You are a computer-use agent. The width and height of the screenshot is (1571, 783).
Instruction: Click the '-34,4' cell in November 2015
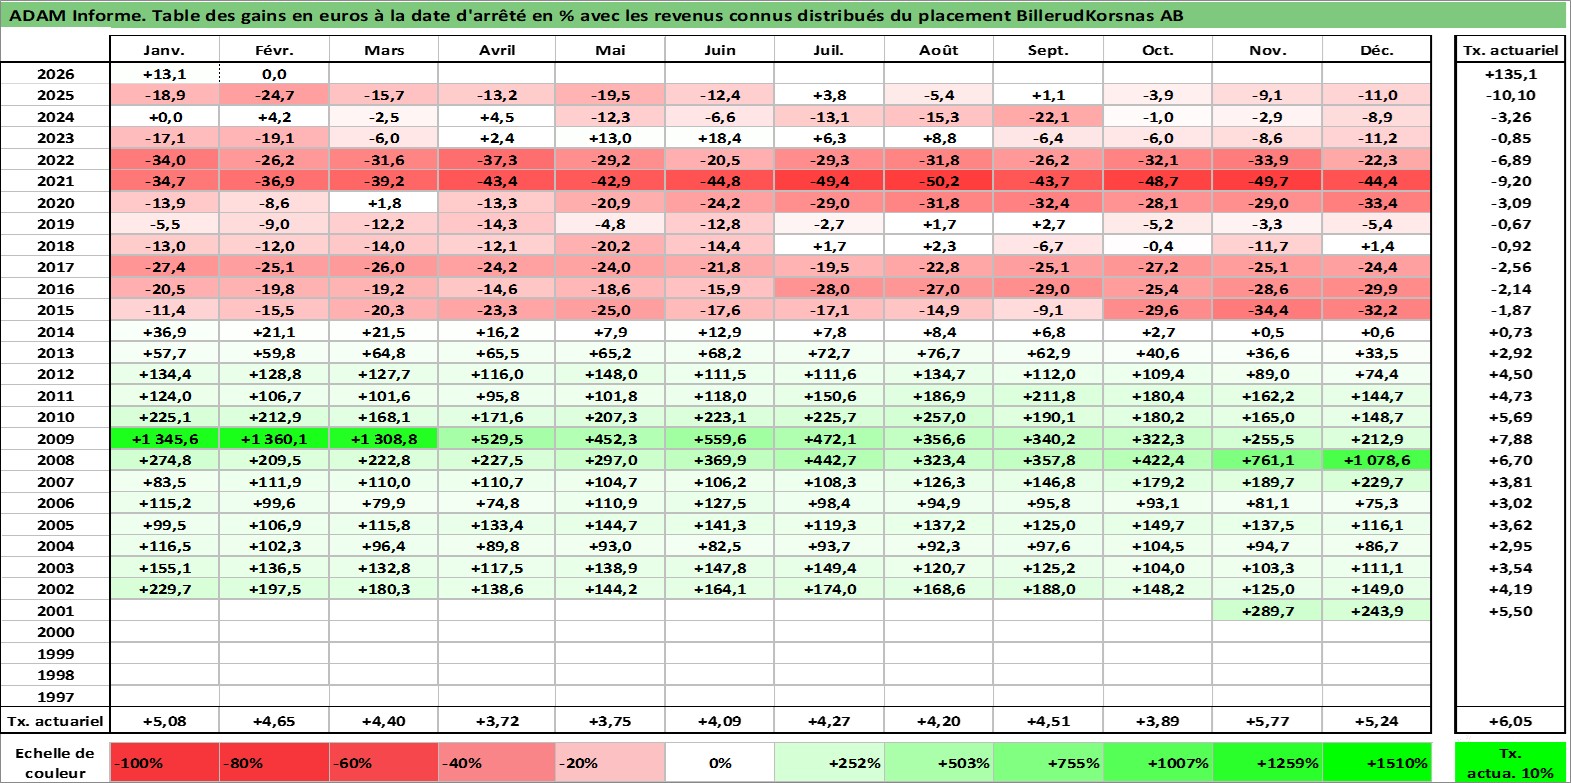1267,310
